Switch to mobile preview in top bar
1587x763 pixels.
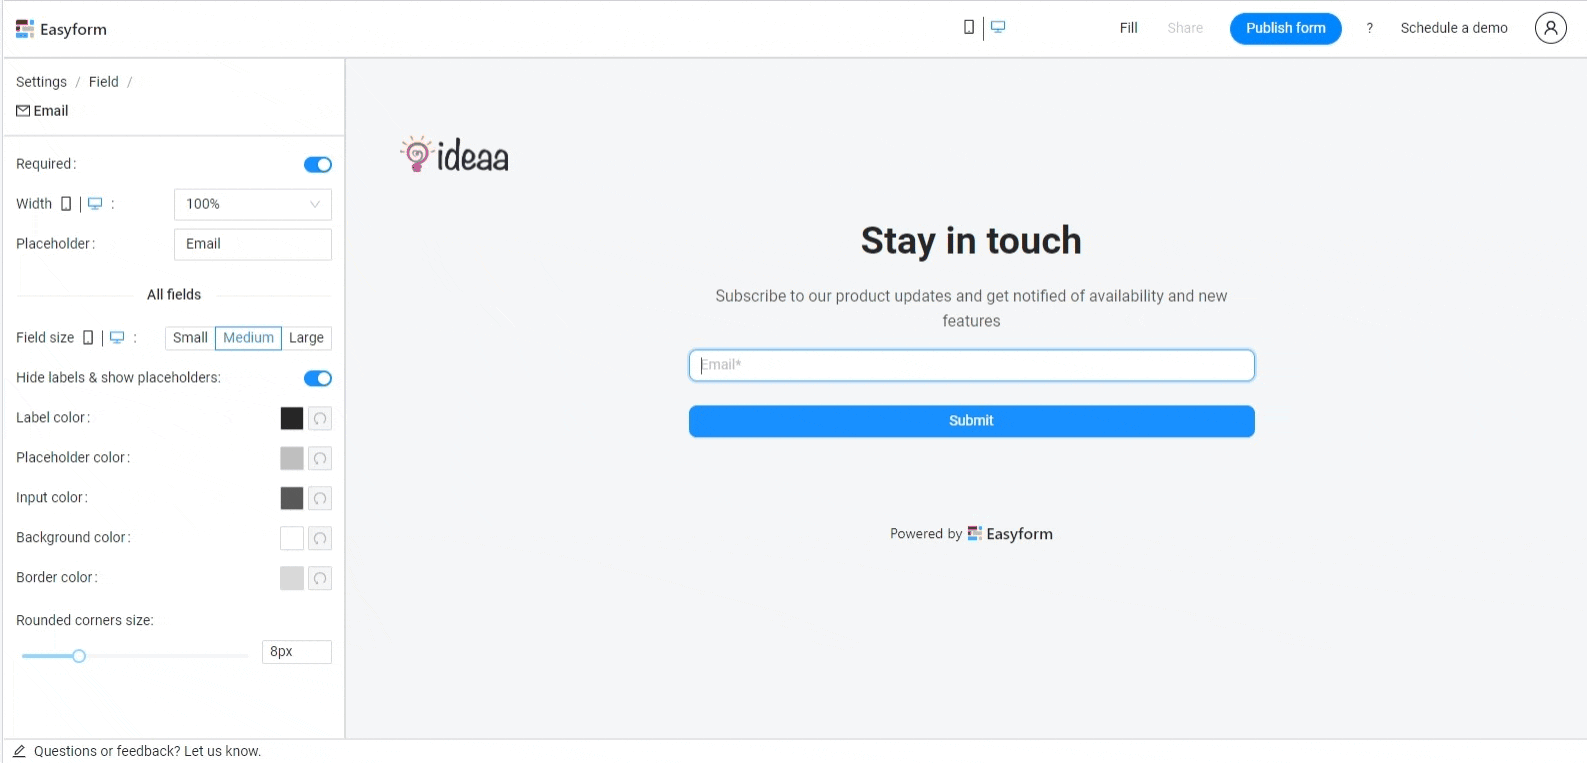(x=968, y=28)
